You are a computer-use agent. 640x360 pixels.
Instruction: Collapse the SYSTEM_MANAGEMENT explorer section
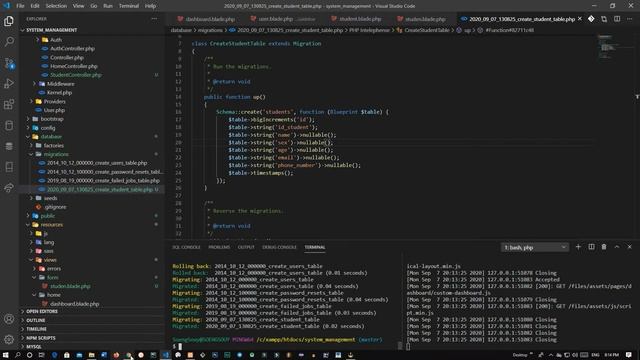[x=51, y=30]
